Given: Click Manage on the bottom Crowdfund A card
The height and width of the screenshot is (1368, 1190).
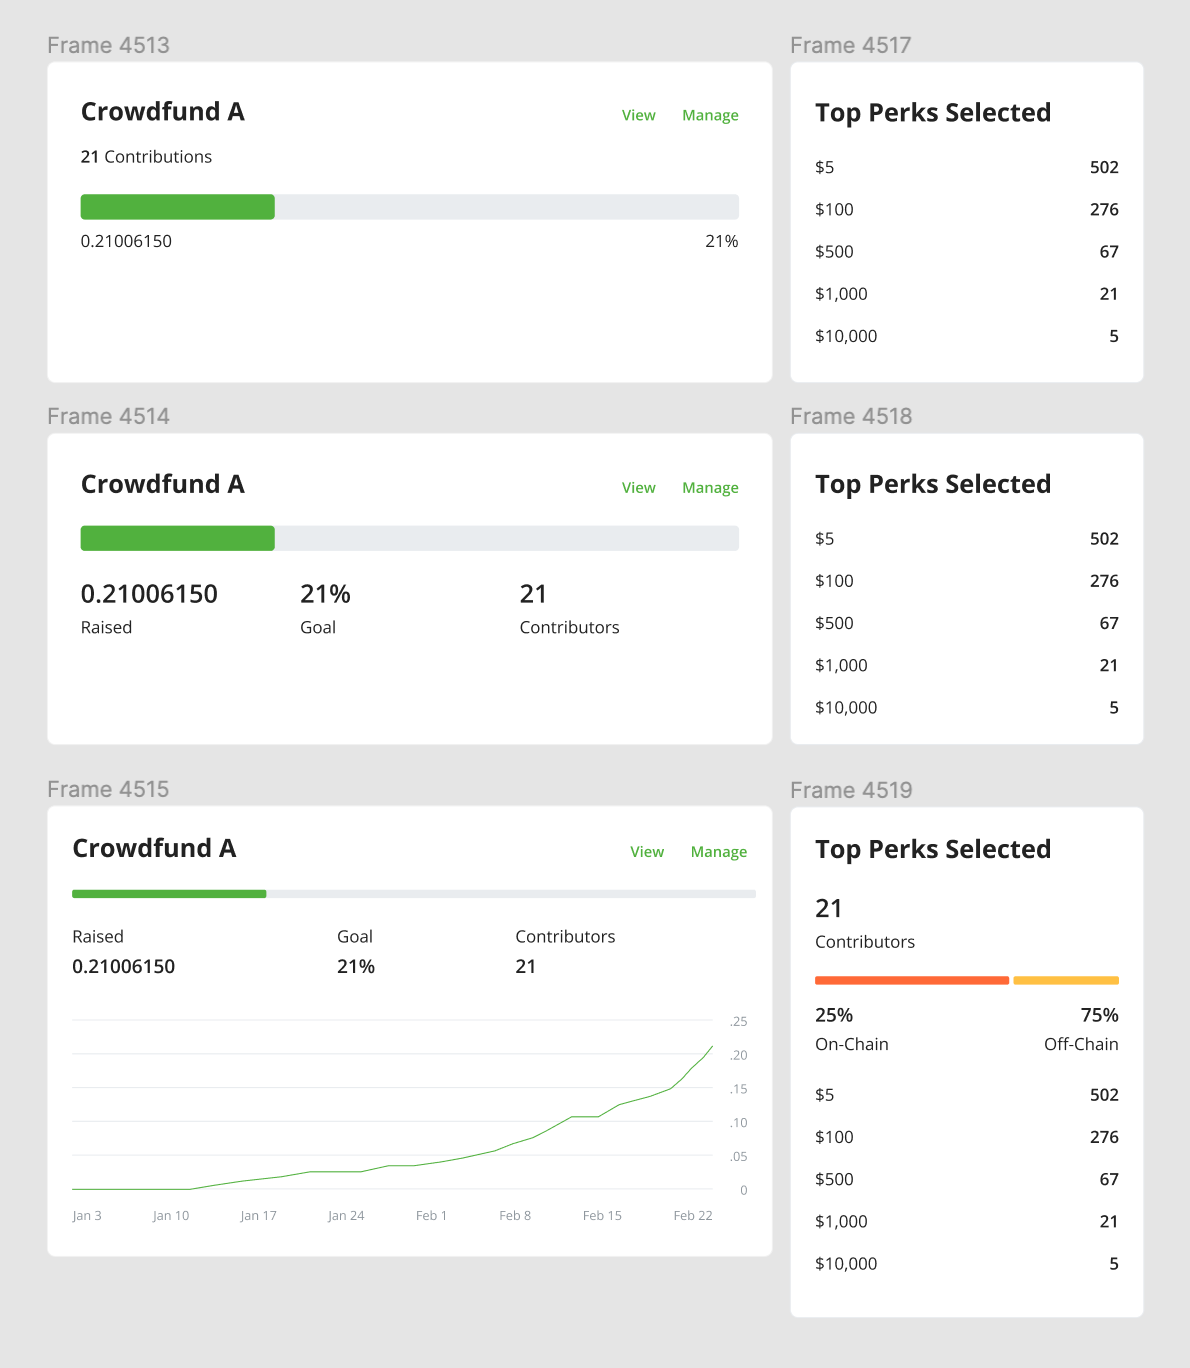Looking at the screenshot, I should click(x=718, y=851).
